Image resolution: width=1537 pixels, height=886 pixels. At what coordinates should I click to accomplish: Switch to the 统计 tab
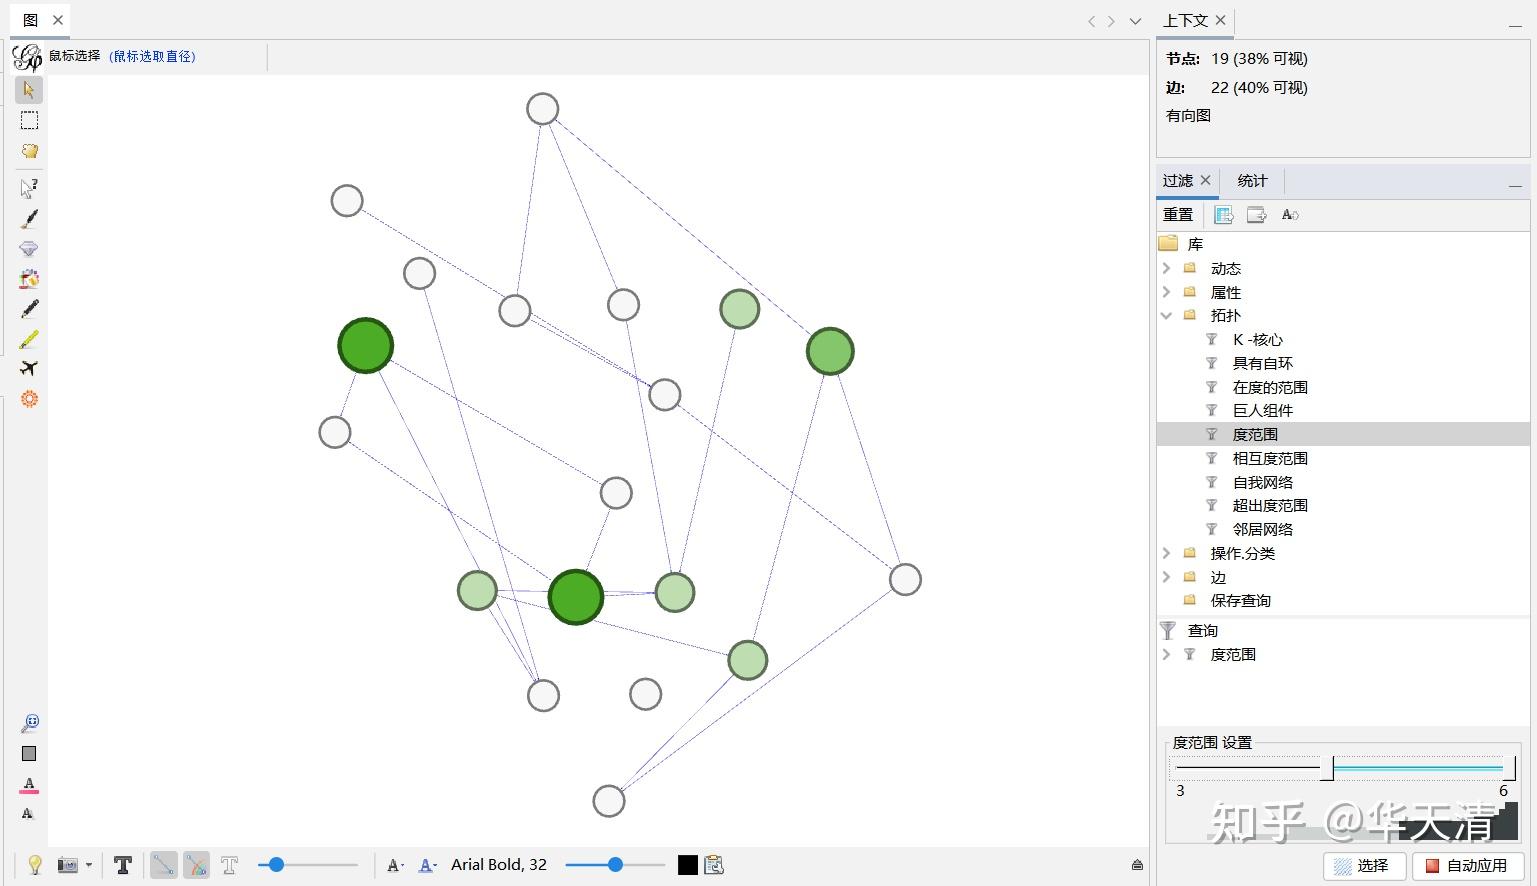[x=1252, y=181]
